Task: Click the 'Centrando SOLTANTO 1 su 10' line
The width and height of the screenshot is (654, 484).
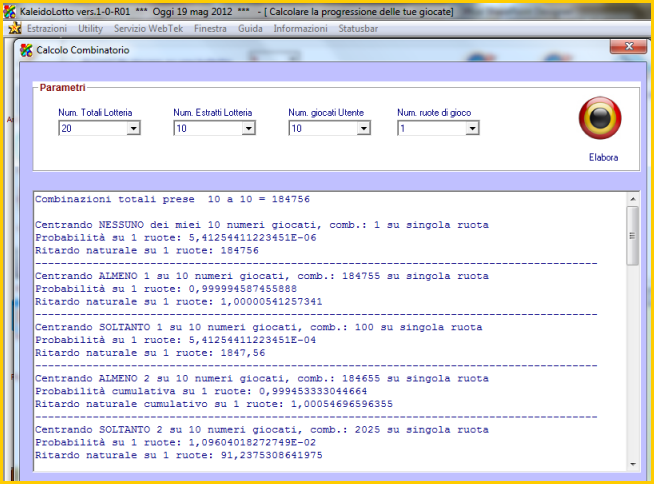Action: (259, 327)
